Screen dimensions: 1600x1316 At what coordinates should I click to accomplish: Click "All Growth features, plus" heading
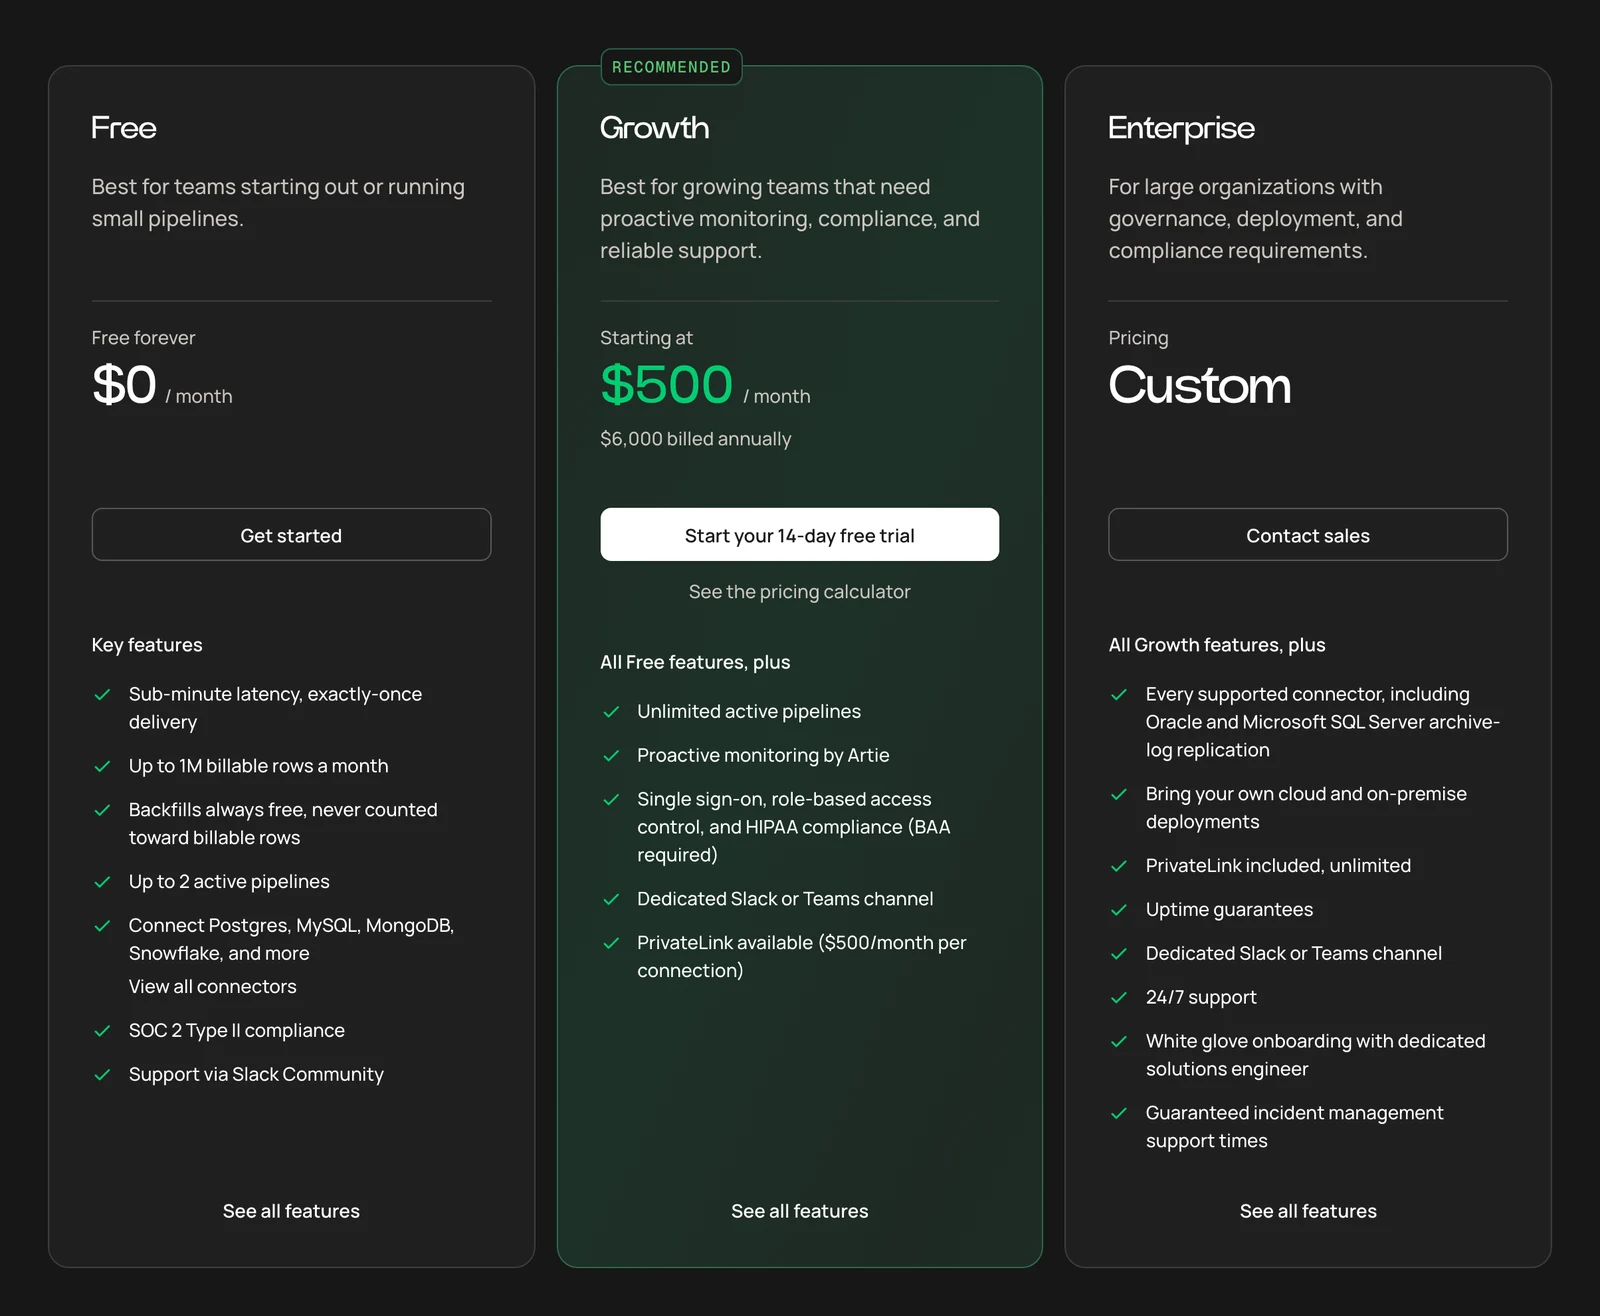click(1217, 645)
